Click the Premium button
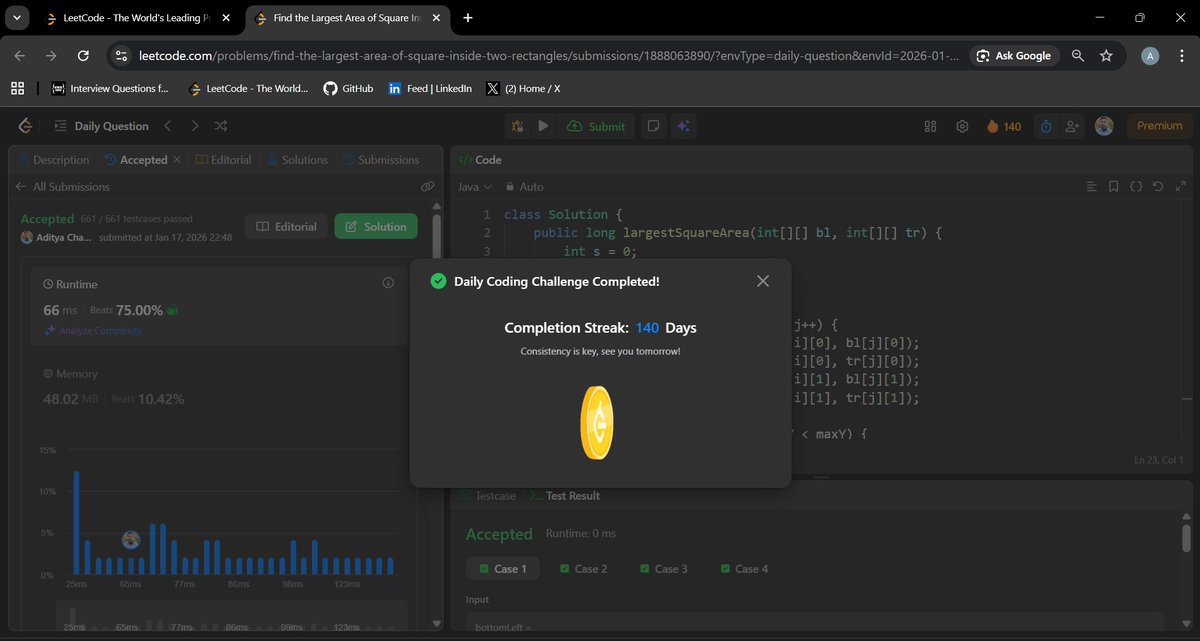1200x641 pixels. point(1159,126)
